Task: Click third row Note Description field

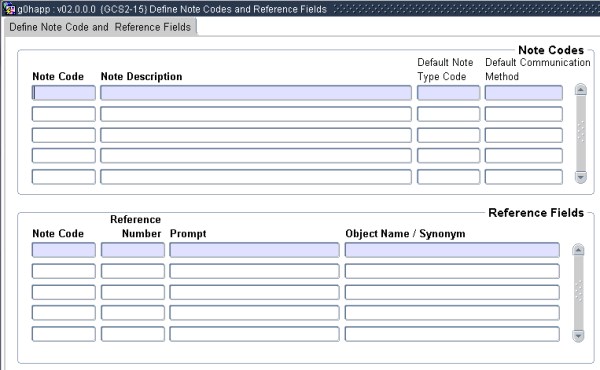Action: [256, 135]
